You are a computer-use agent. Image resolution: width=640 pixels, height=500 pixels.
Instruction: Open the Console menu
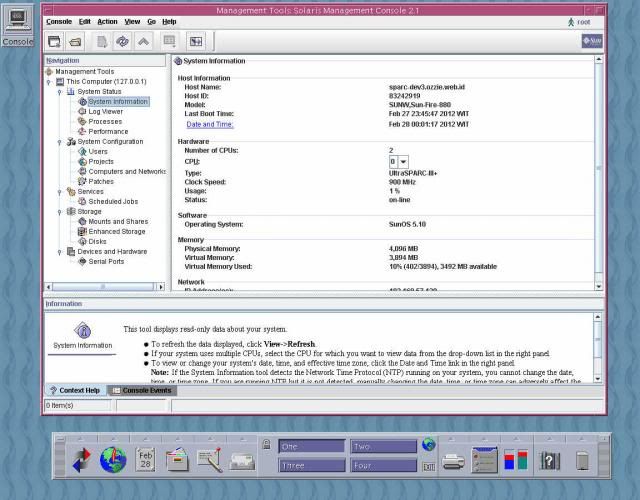tap(59, 22)
